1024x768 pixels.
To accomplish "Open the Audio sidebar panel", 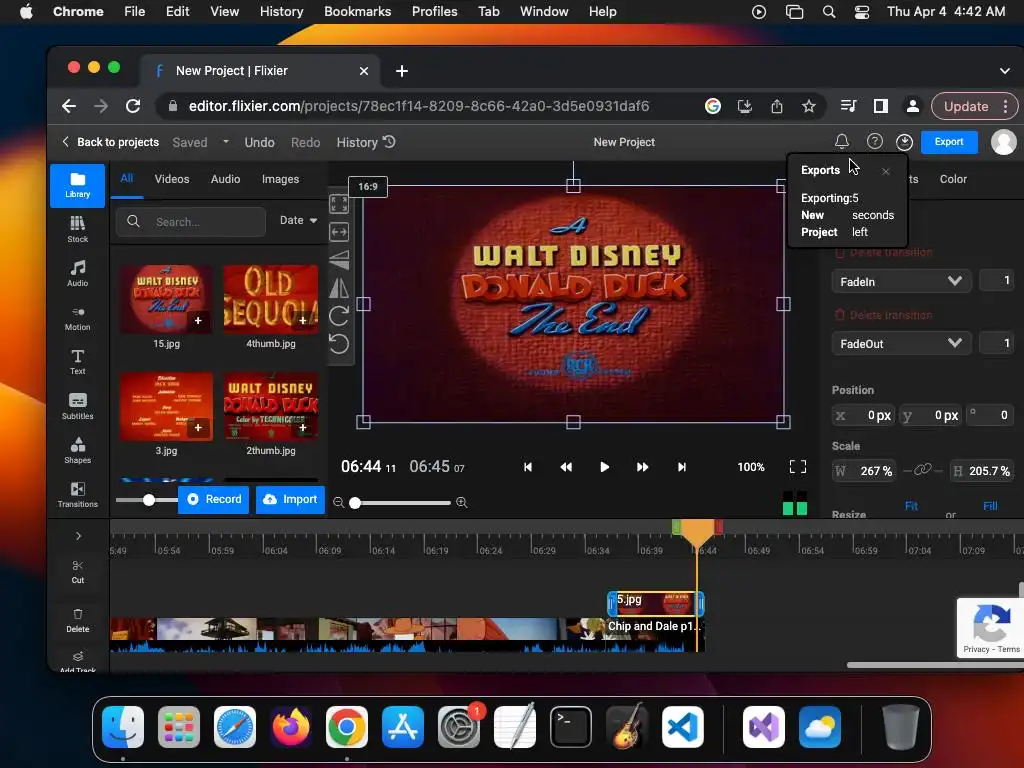I will pos(77,273).
